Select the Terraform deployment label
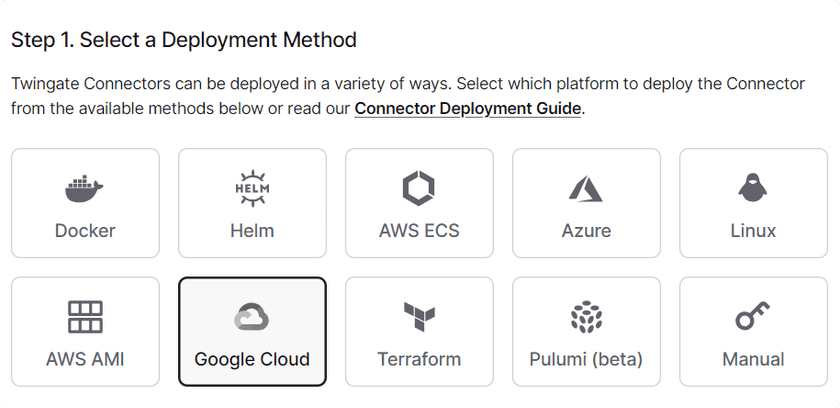This screenshot has height=408, width=840. point(419,359)
